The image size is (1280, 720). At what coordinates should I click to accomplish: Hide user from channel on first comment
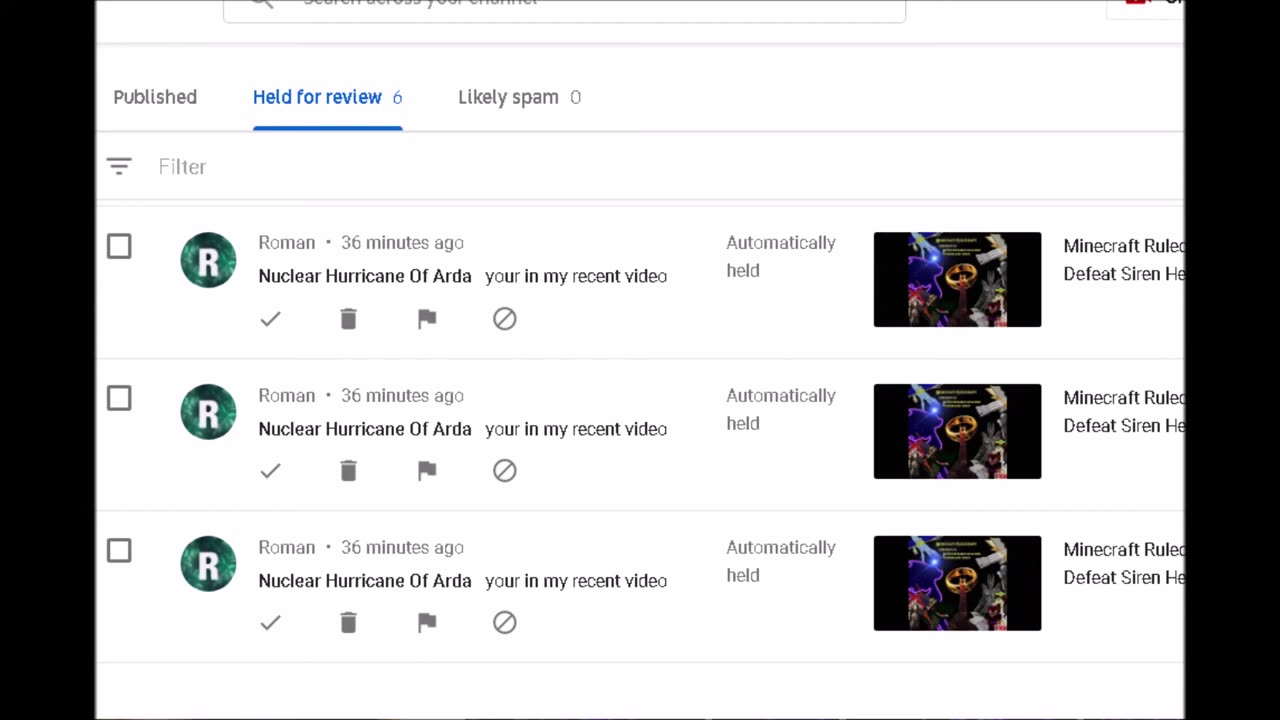(505, 319)
